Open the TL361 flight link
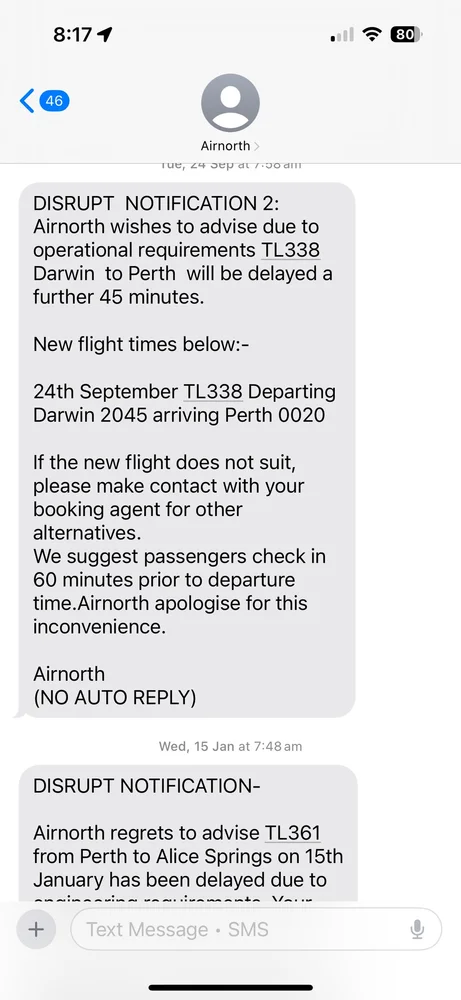The width and height of the screenshot is (461, 1000). point(293,833)
